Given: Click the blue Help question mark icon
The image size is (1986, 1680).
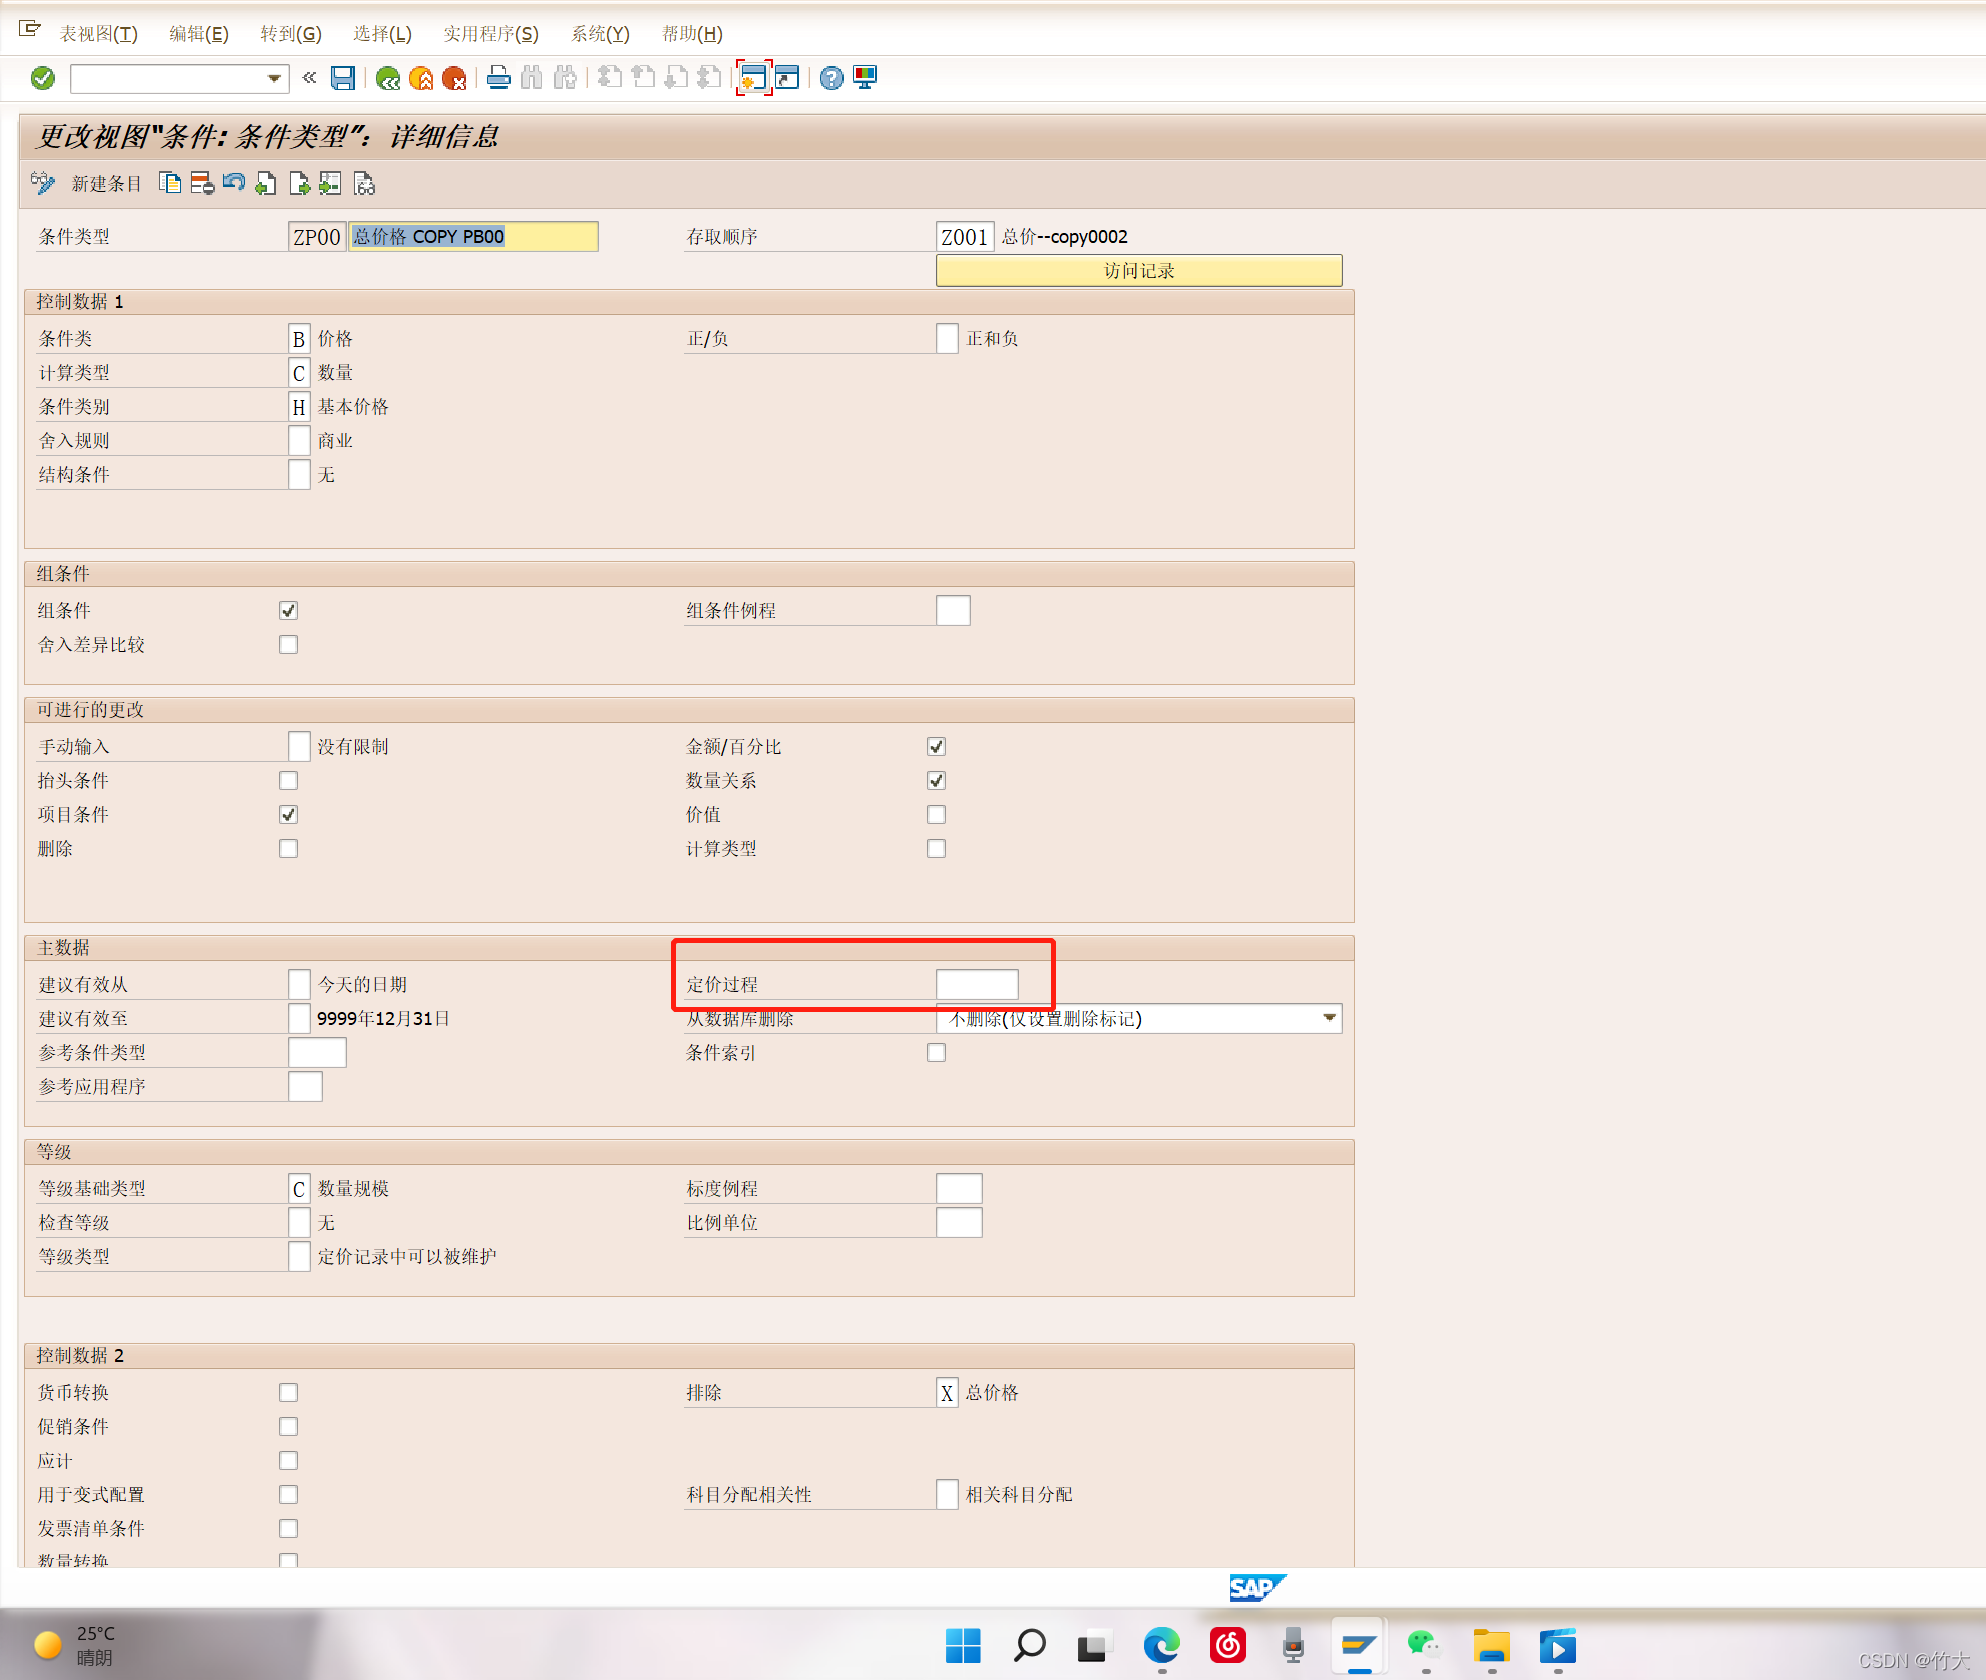Looking at the screenshot, I should (x=831, y=78).
